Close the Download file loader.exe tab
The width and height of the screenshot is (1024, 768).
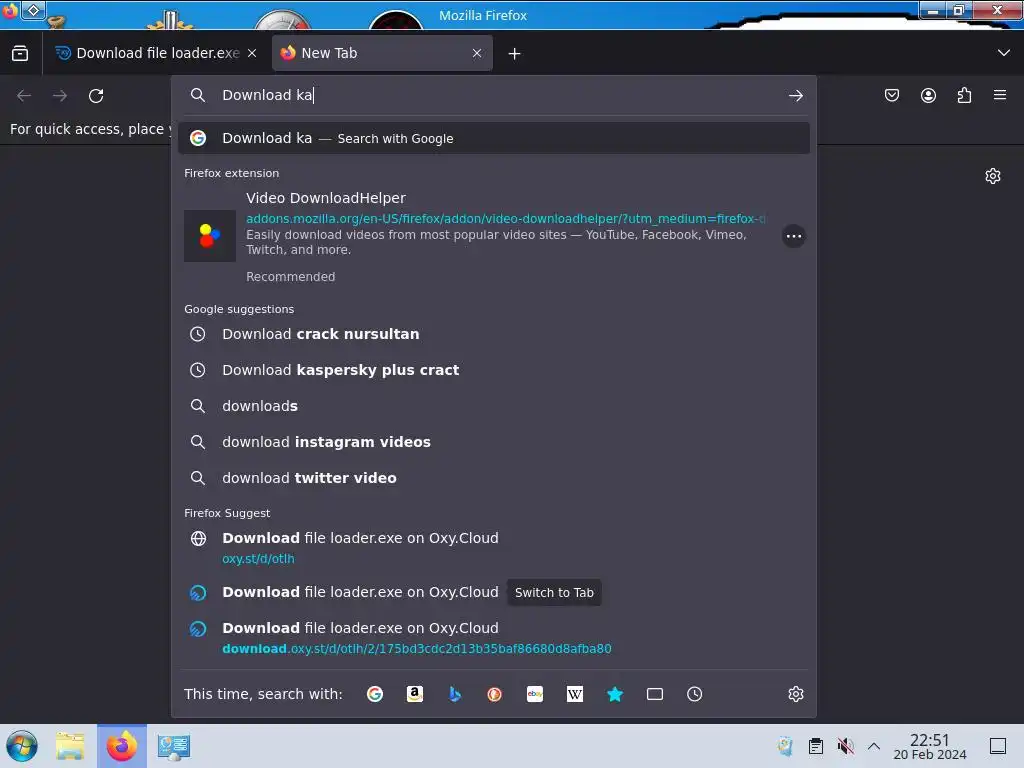pyautogui.click(x=252, y=54)
